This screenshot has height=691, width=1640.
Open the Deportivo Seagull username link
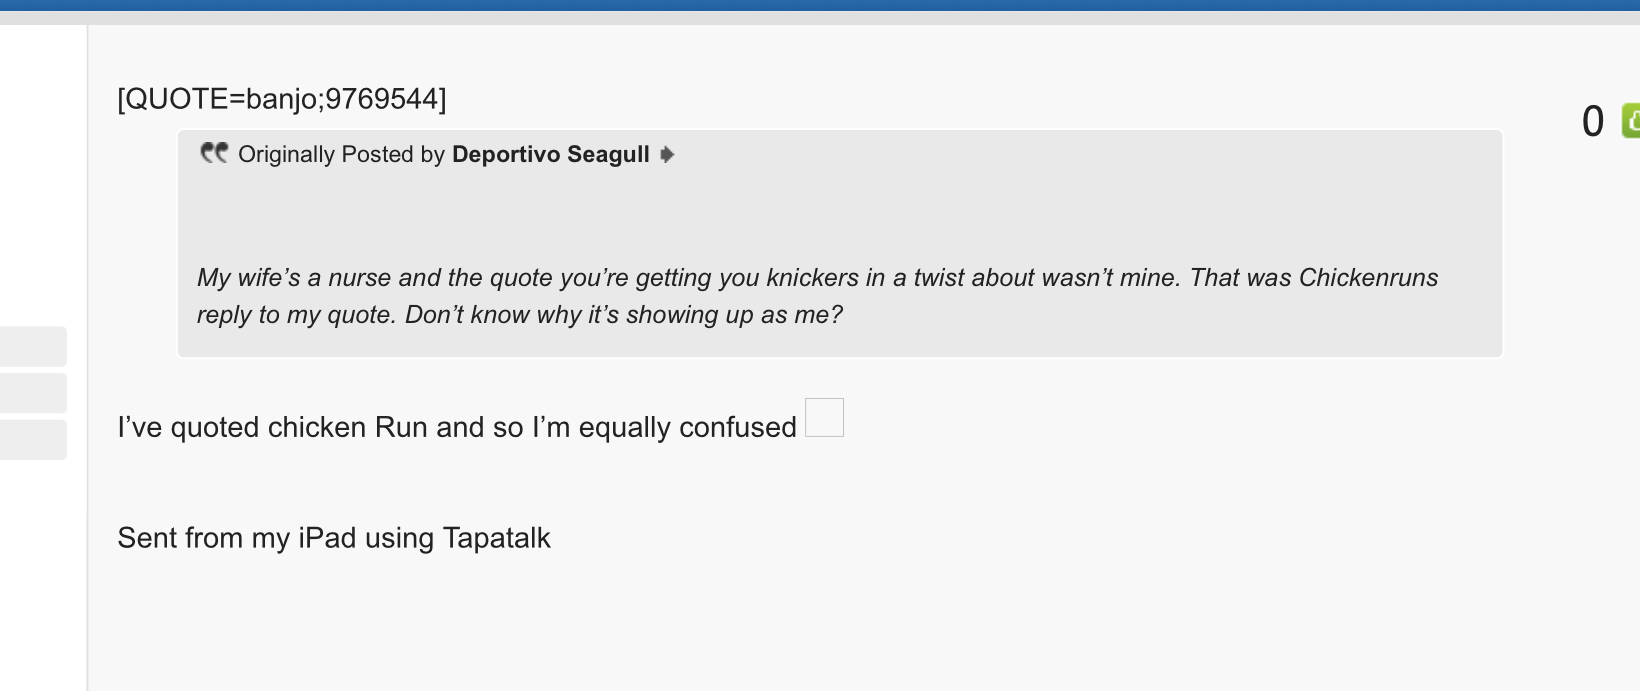(x=551, y=154)
